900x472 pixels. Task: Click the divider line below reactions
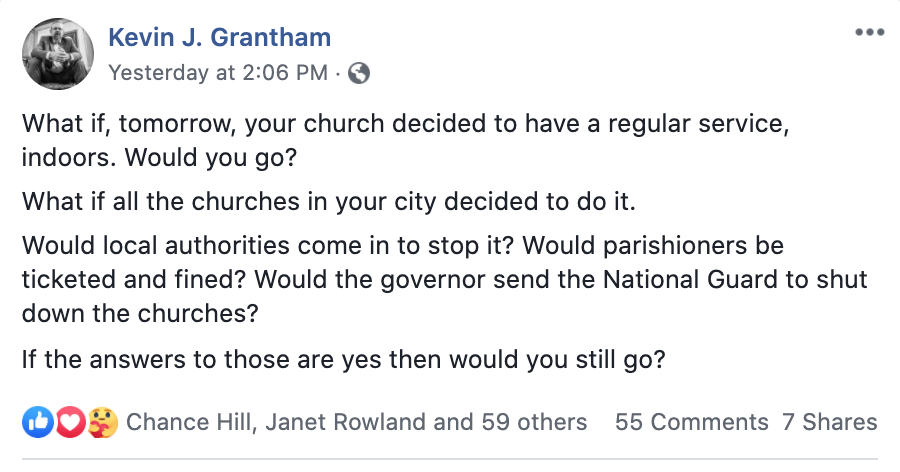(x=450, y=459)
